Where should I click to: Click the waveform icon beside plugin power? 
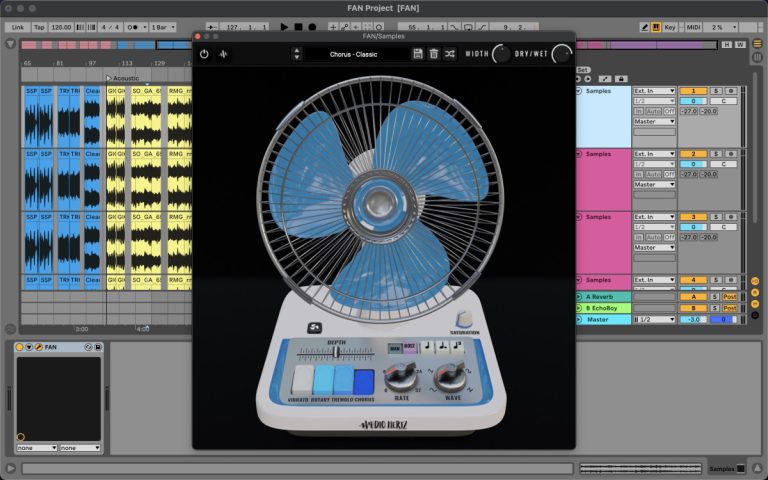point(223,54)
